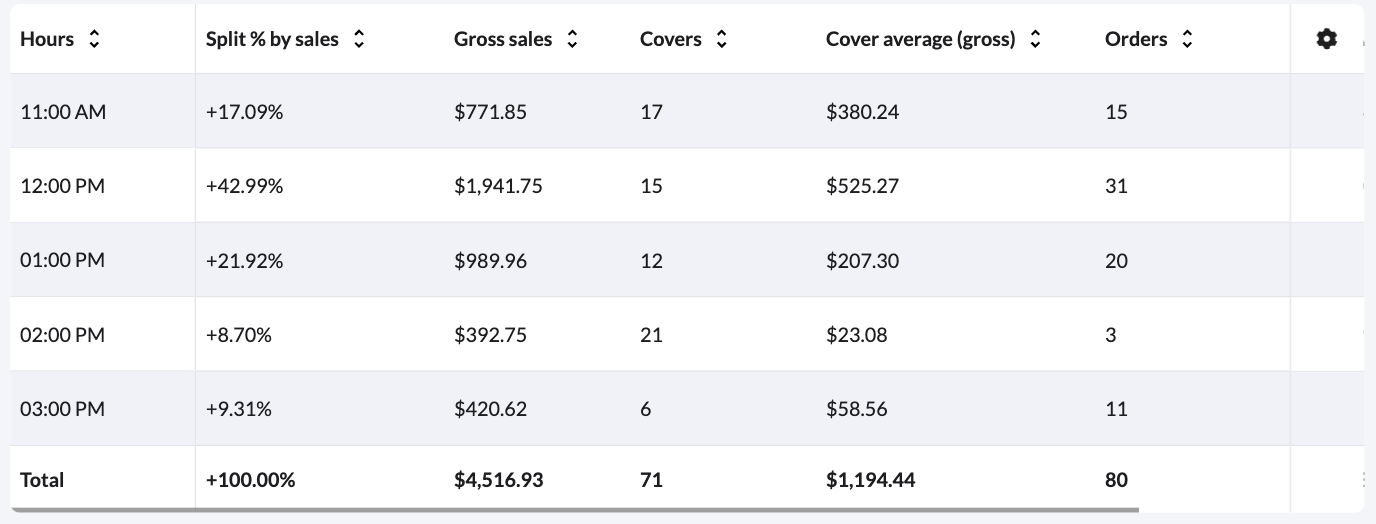Screen dimensions: 1376x524
Task: Click the Hours column header label
Action: click(47, 39)
